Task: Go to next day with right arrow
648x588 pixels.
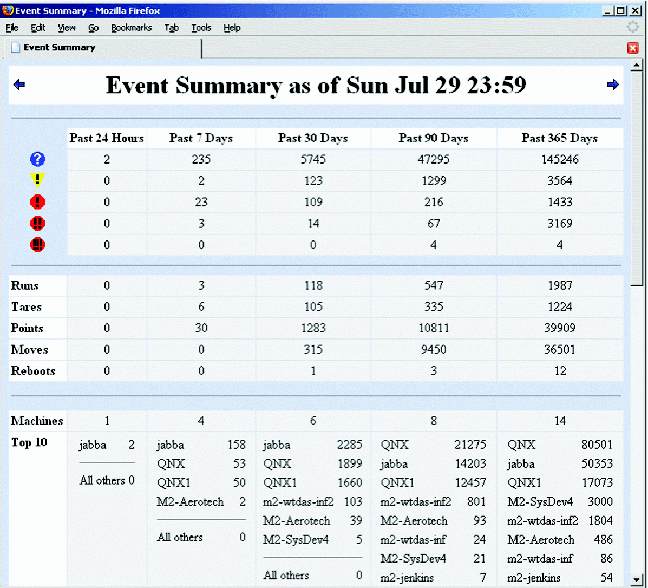Action: pyautogui.click(x=612, y=85)
